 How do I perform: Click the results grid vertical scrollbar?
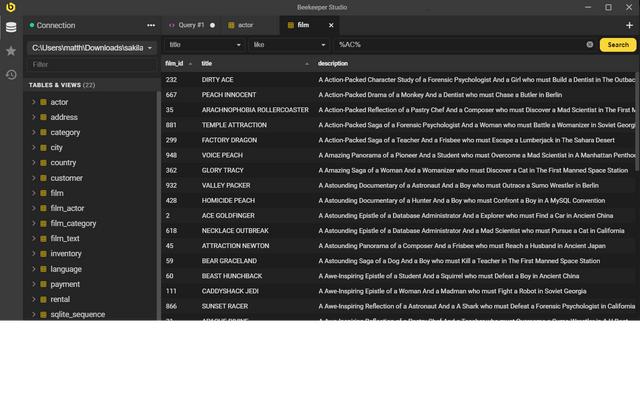638,122
